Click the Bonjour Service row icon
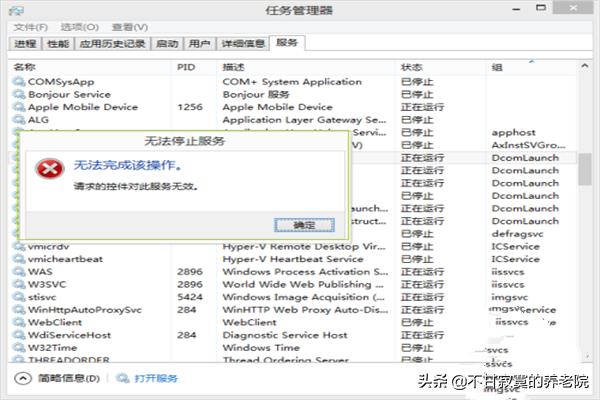The width and height of the screenshot is (600, 400). (x=19, y=94)
